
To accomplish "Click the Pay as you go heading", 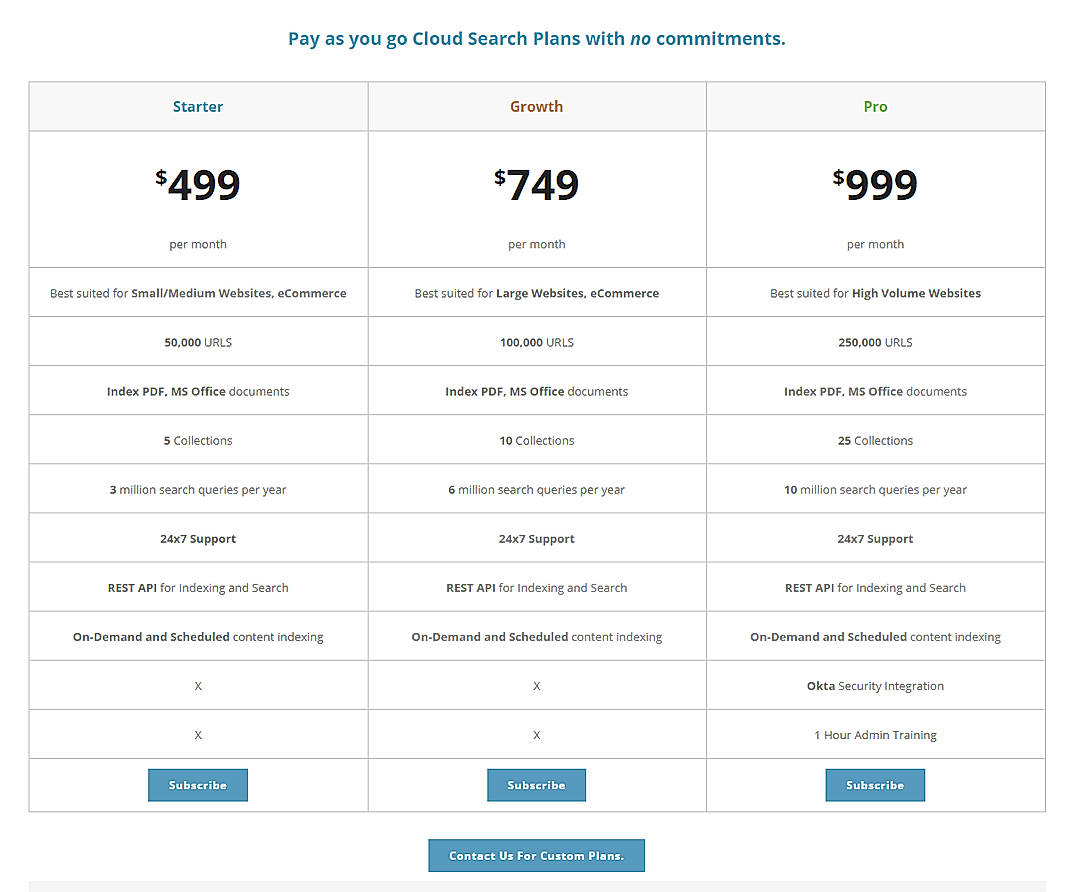I will point(536,38).
